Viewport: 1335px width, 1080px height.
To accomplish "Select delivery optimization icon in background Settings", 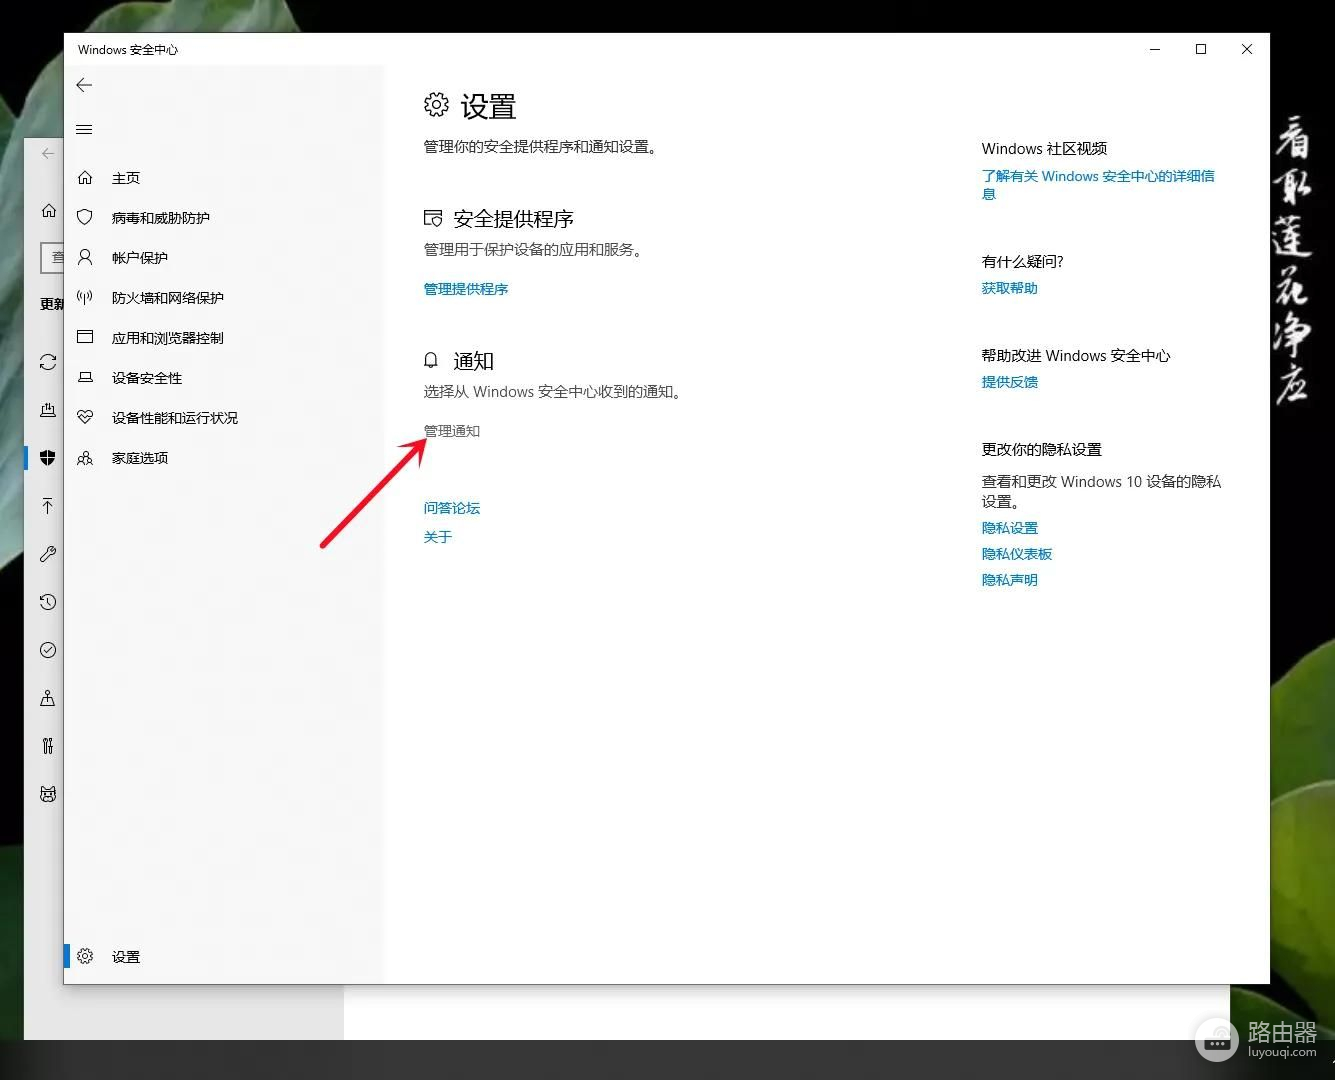I will pyautogui.click(x=47, y=410).
